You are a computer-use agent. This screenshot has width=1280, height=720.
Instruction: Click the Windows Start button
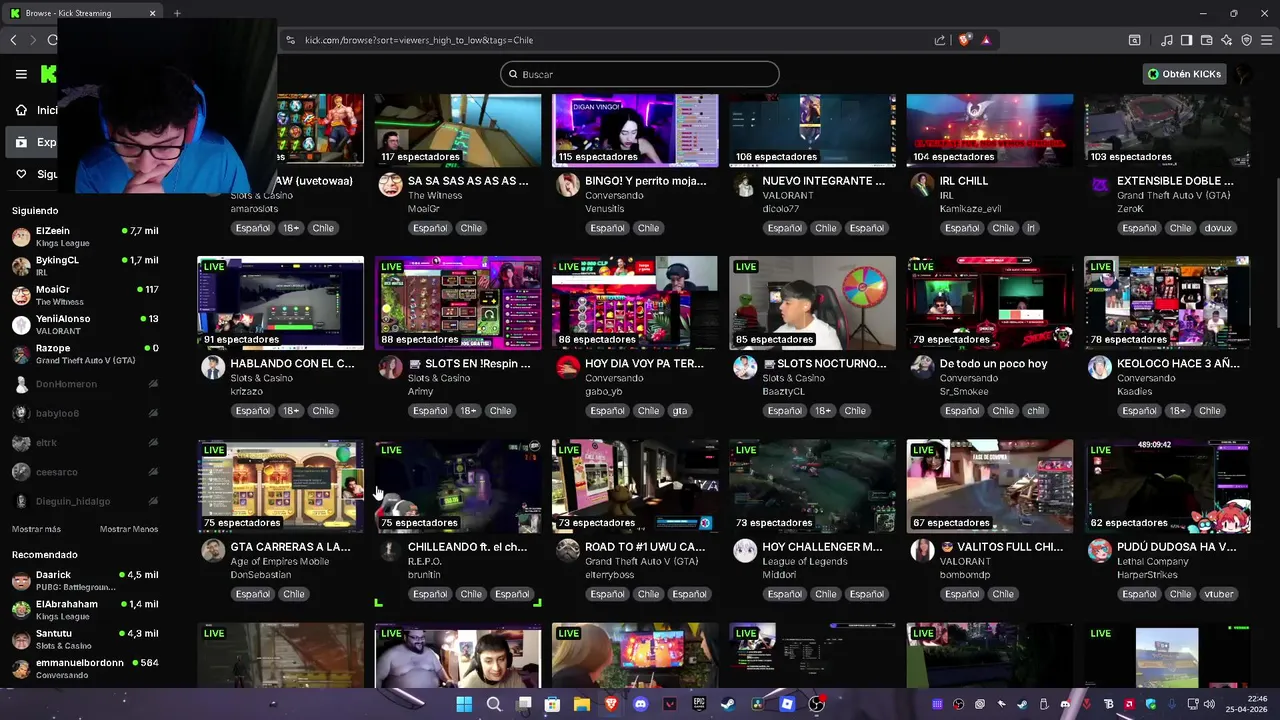click(464, 704)
